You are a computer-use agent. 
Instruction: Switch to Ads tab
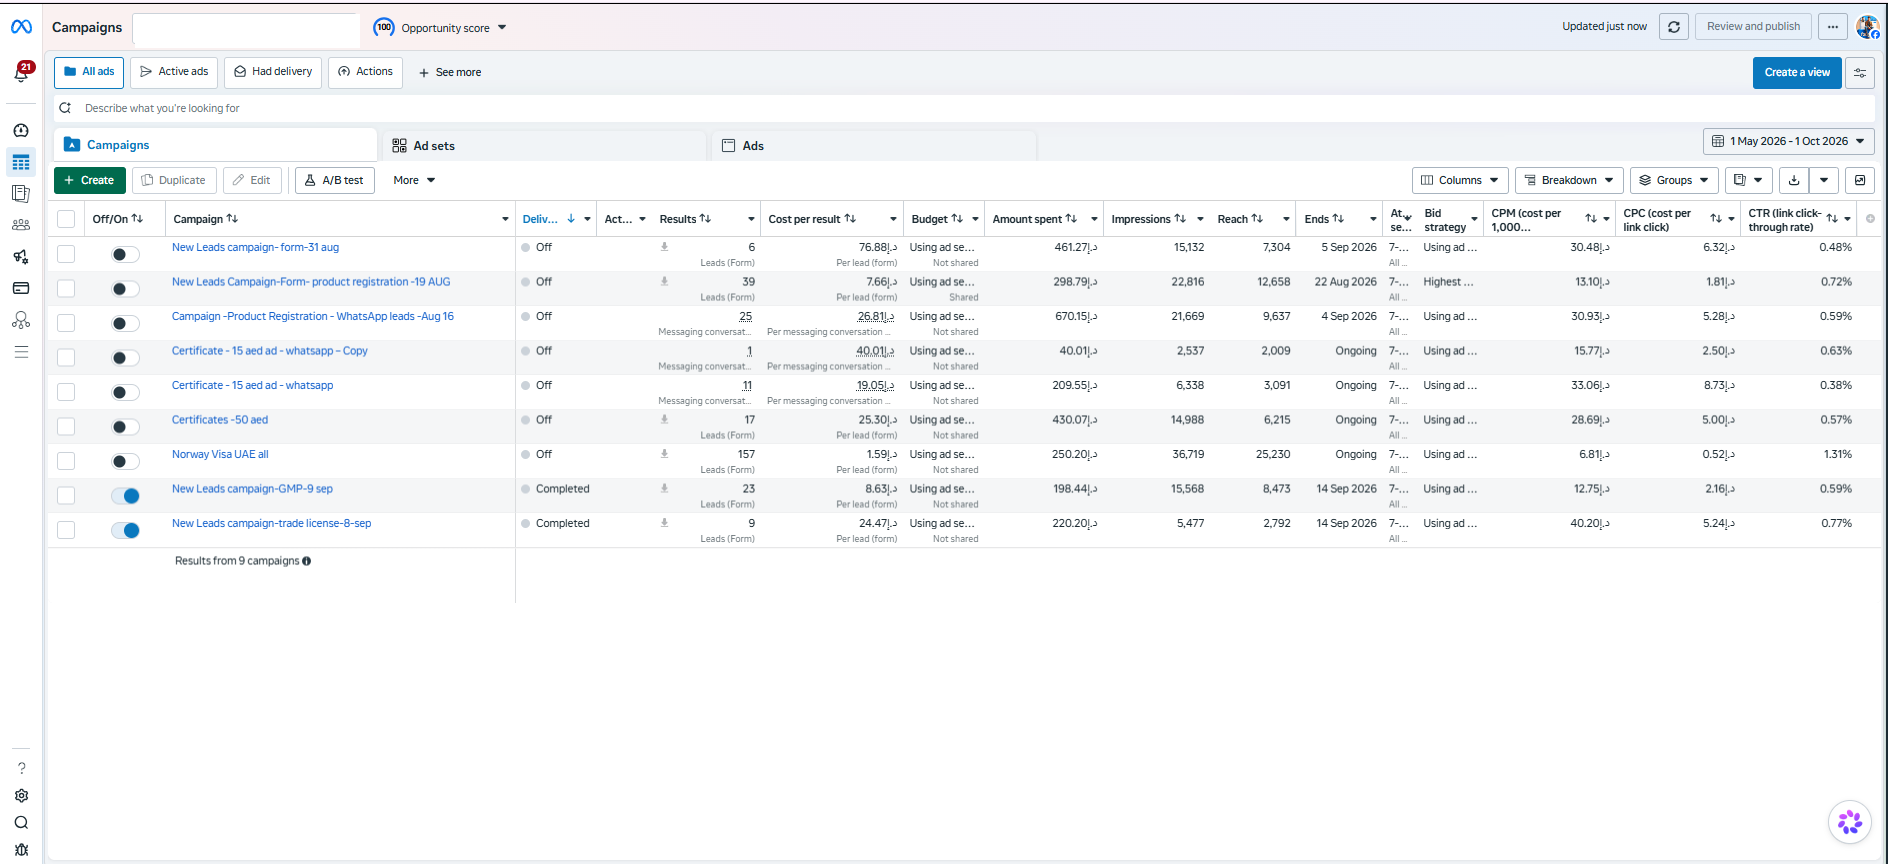click(x=874, y=146)
